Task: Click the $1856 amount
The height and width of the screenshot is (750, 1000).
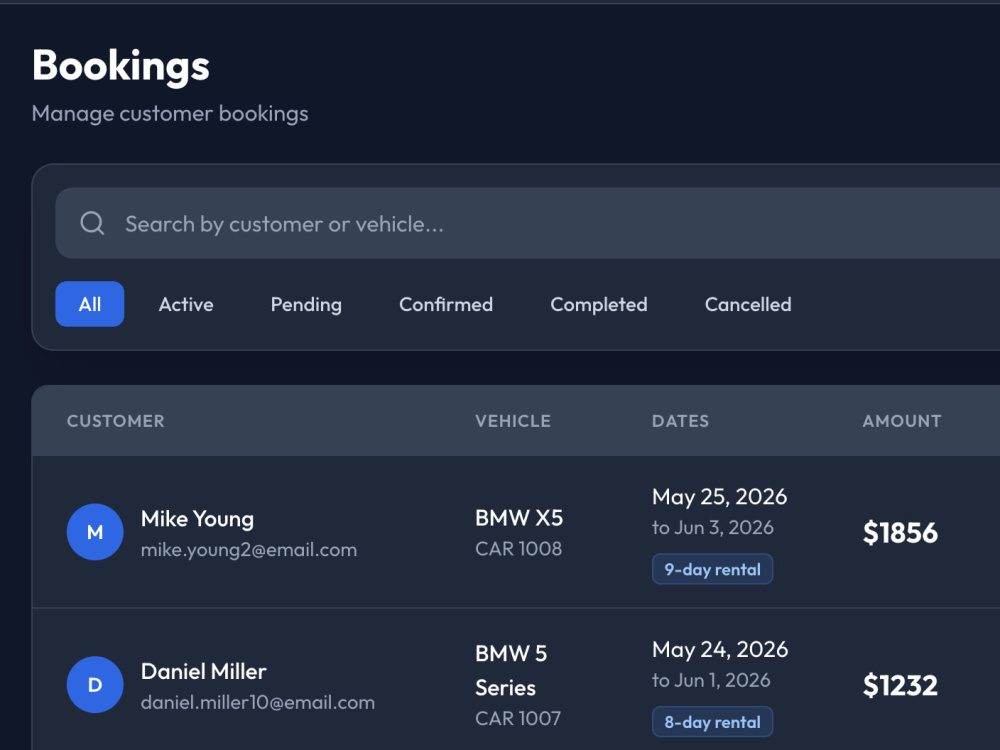Action: pos(900,533)
